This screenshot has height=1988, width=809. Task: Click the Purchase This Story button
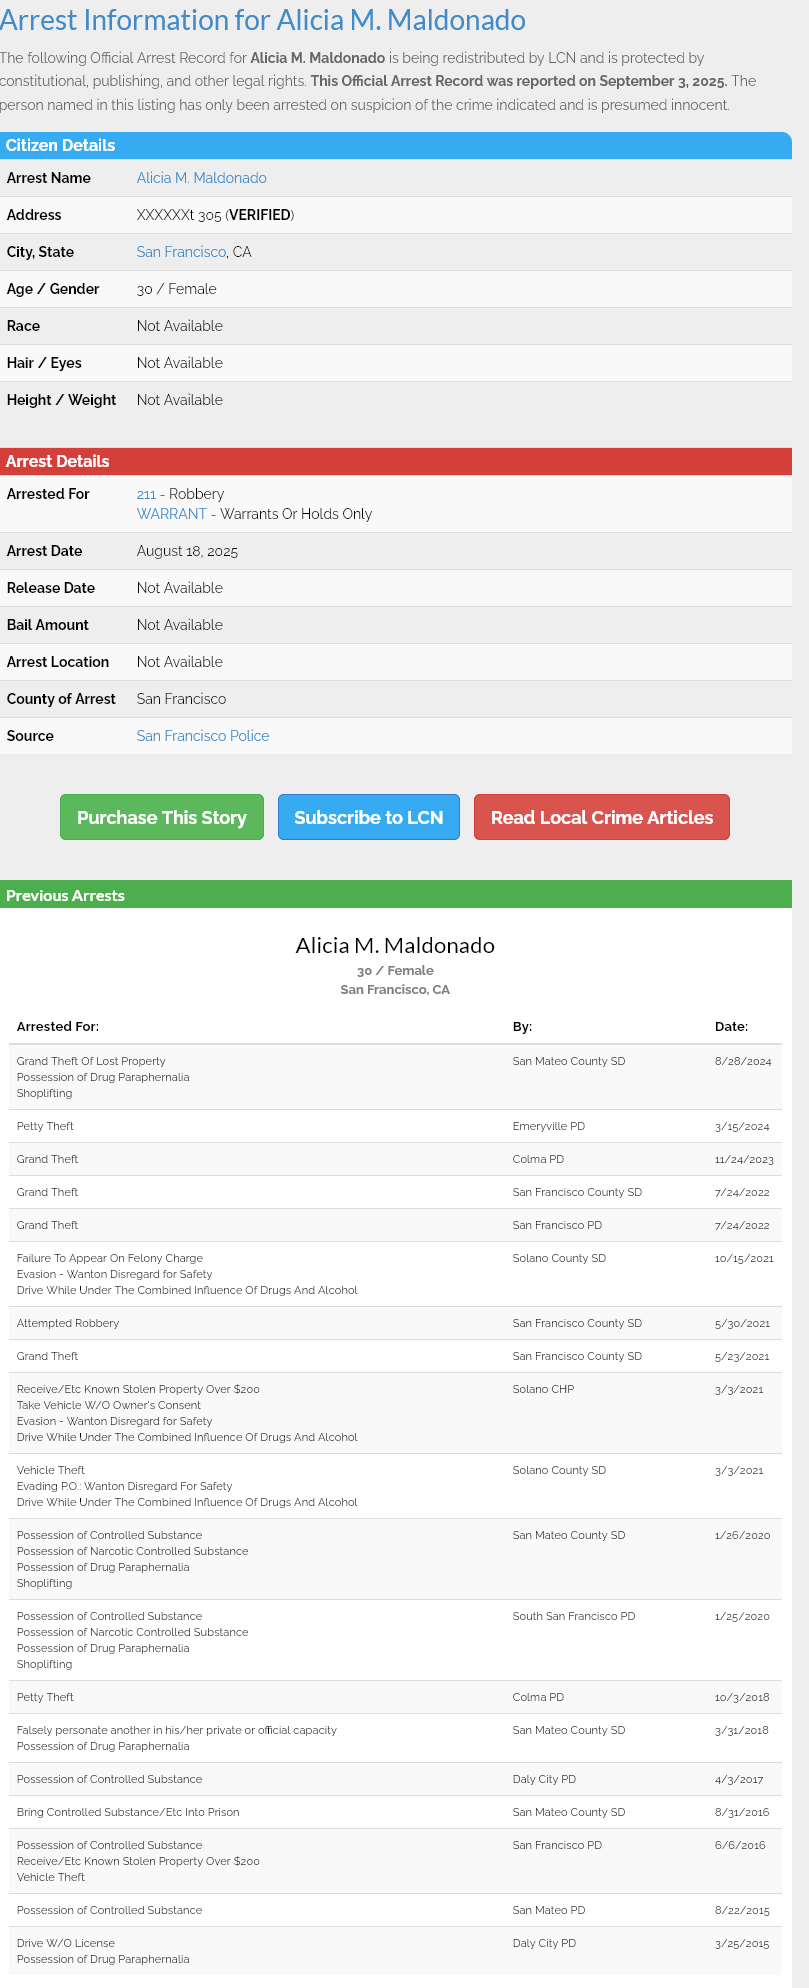point(162,817)
